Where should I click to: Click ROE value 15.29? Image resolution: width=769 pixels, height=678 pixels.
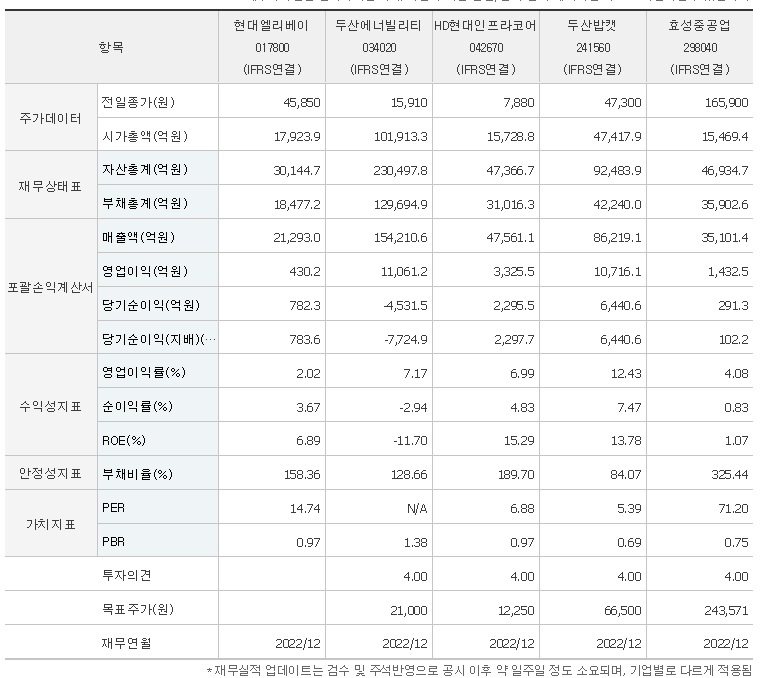(x=519, y=441)
